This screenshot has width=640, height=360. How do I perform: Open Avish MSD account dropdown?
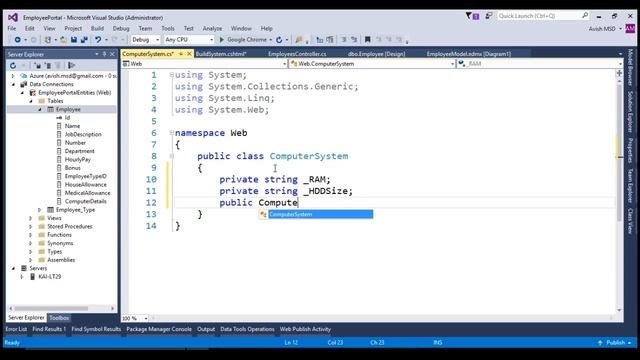(x=620, y=29)
